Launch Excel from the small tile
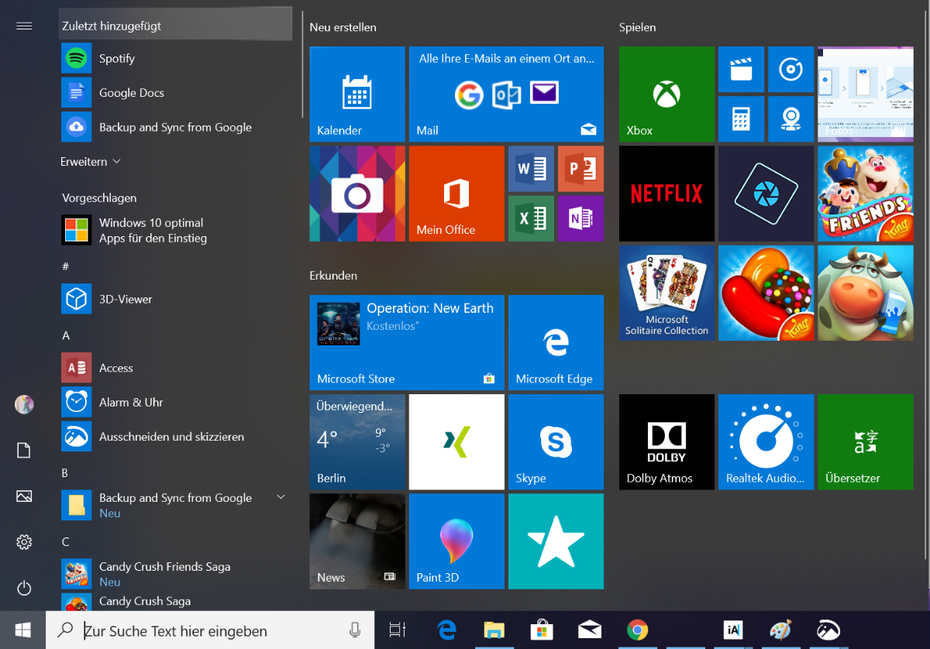Viewport: 930px width, 649px height. tap(531, 218)
